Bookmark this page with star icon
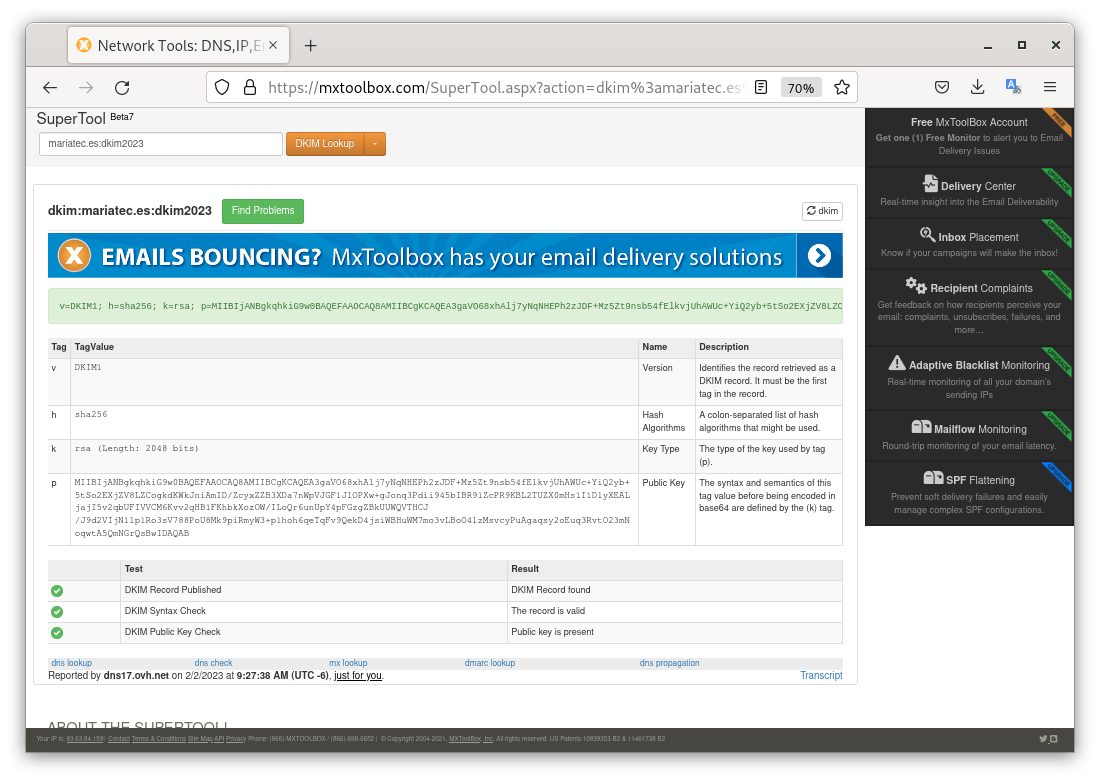Screen dimensions: 1100x781 (x=842, y=88)
